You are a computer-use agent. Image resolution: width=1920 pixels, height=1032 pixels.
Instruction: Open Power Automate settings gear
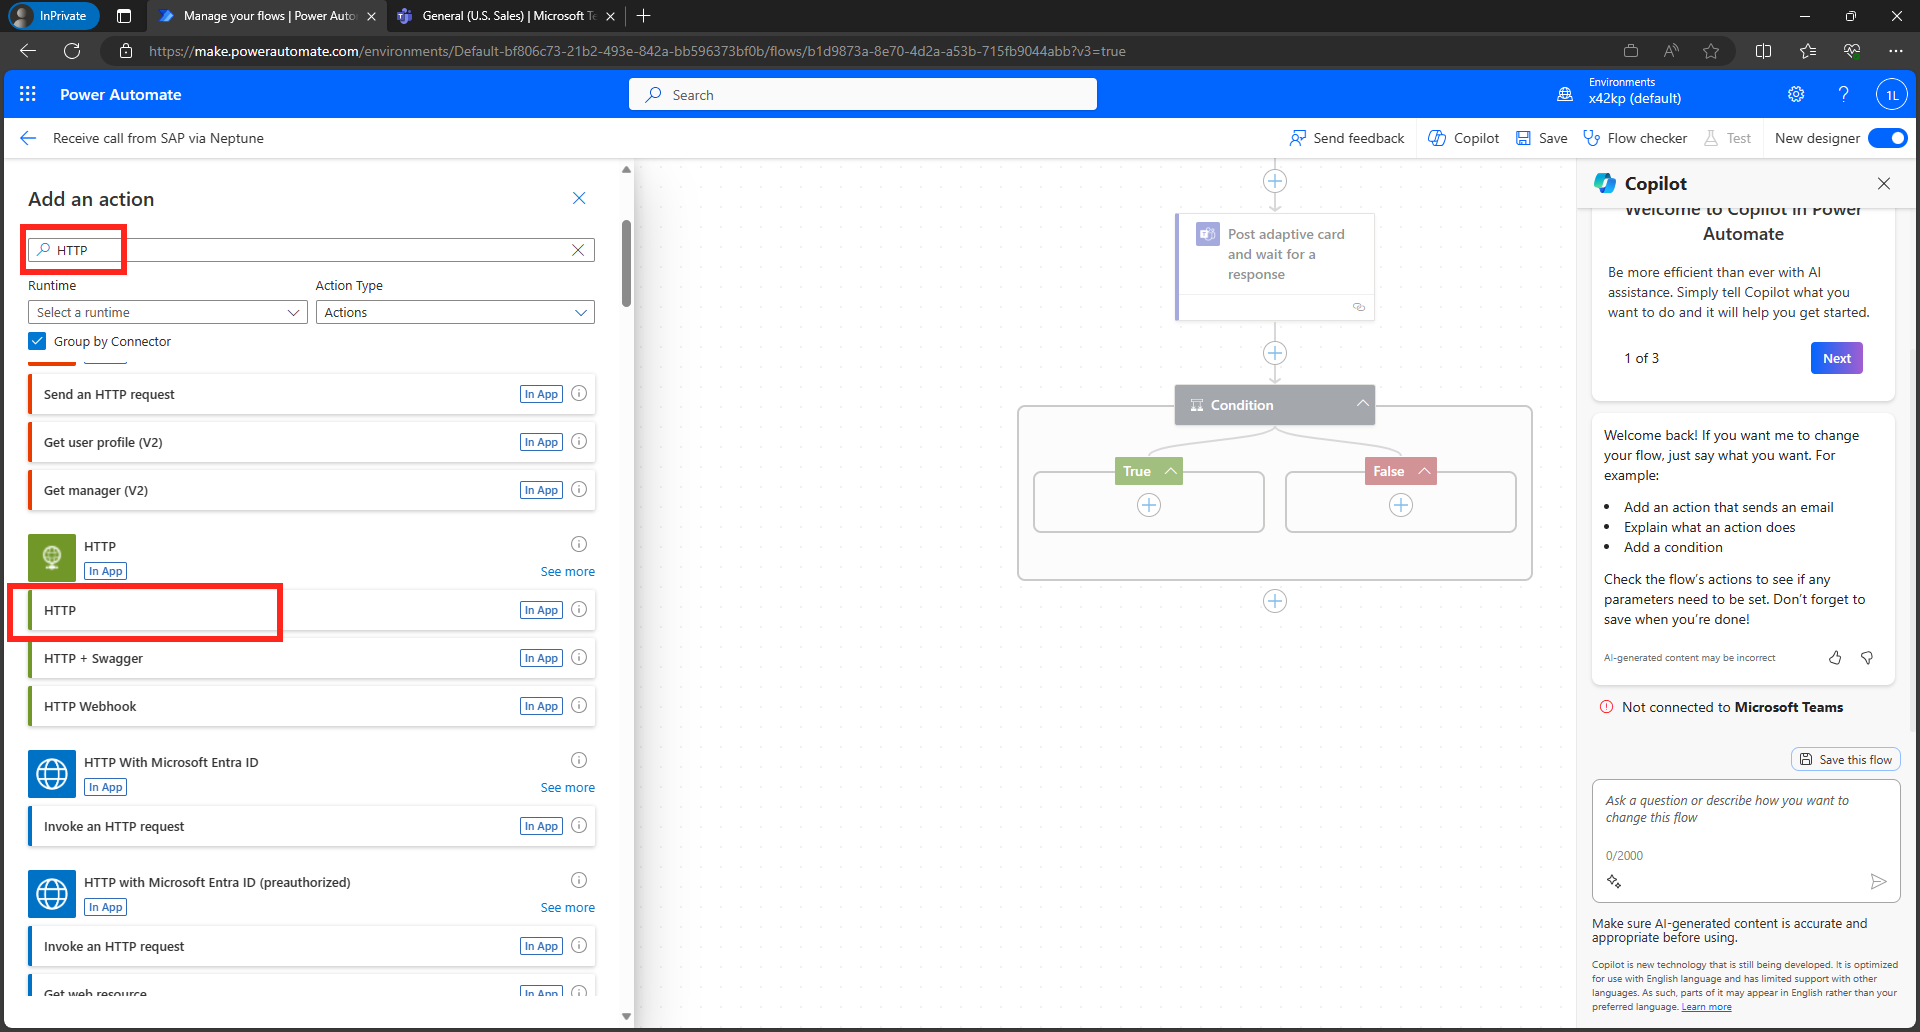click(x=1796, y=94)
